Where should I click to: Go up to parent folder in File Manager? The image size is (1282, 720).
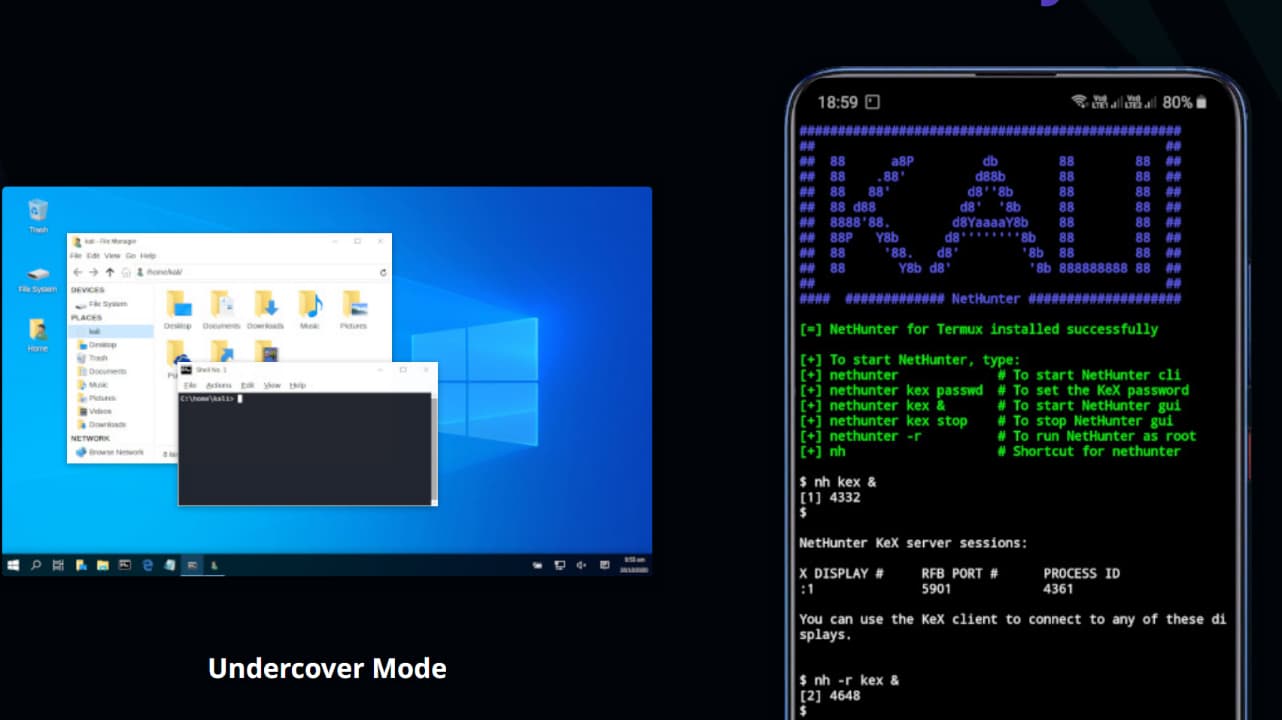pyautogui.click(x=109, y=272)
